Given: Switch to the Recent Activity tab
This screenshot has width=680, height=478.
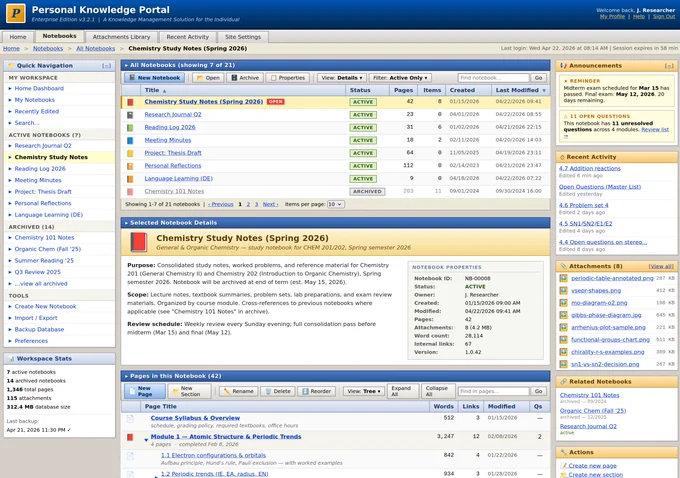Looking at the screenshot, I should click(188, 37).
